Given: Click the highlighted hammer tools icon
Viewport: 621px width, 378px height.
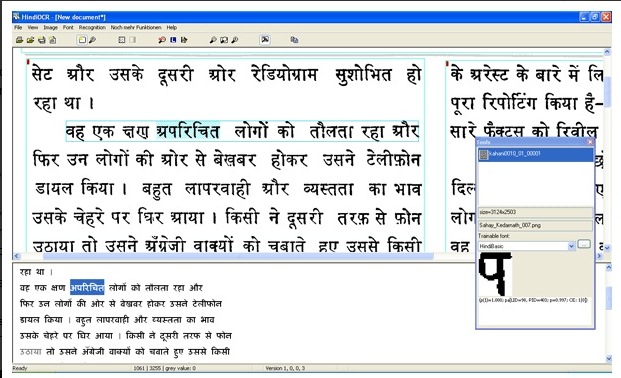Looking at the screenshot, I should pos(265,40).
